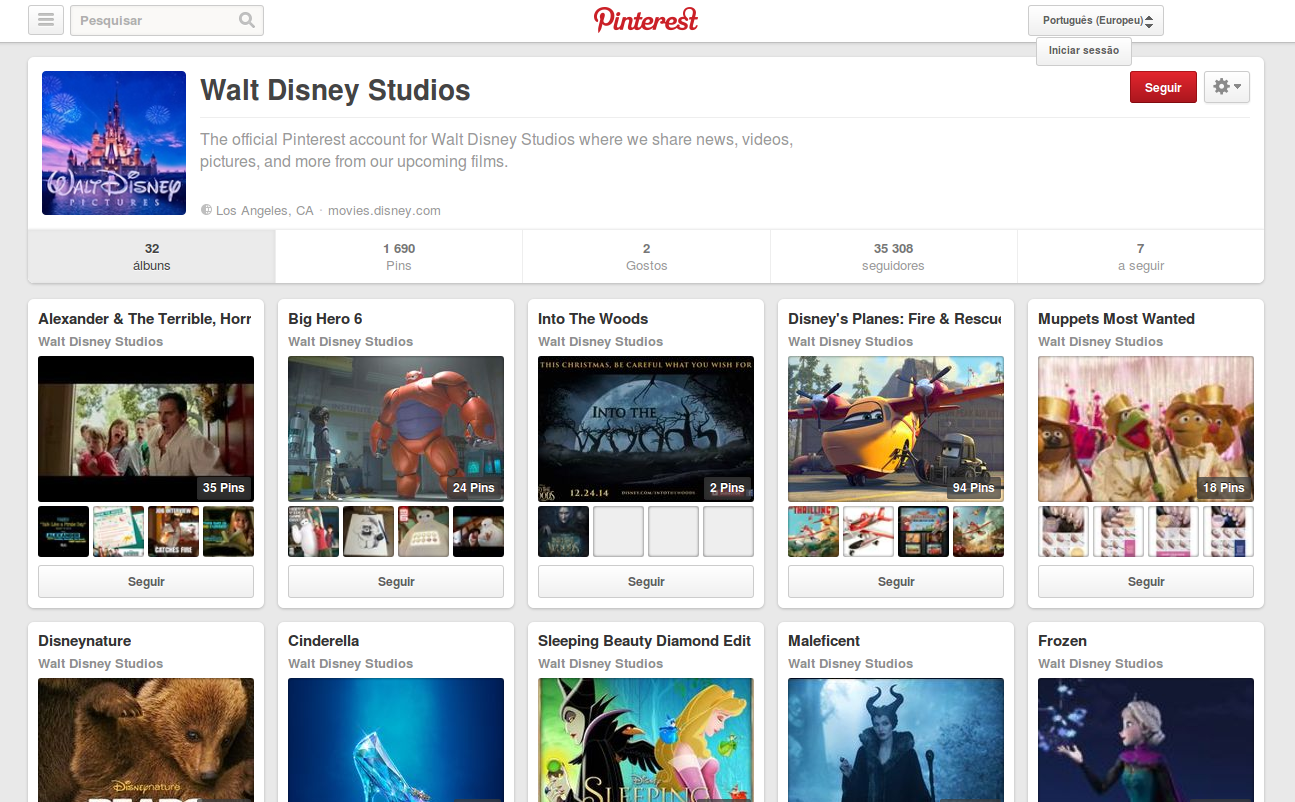Open the Português (Europeu) language selector
1295x802 pixels.
[1096, 20]
